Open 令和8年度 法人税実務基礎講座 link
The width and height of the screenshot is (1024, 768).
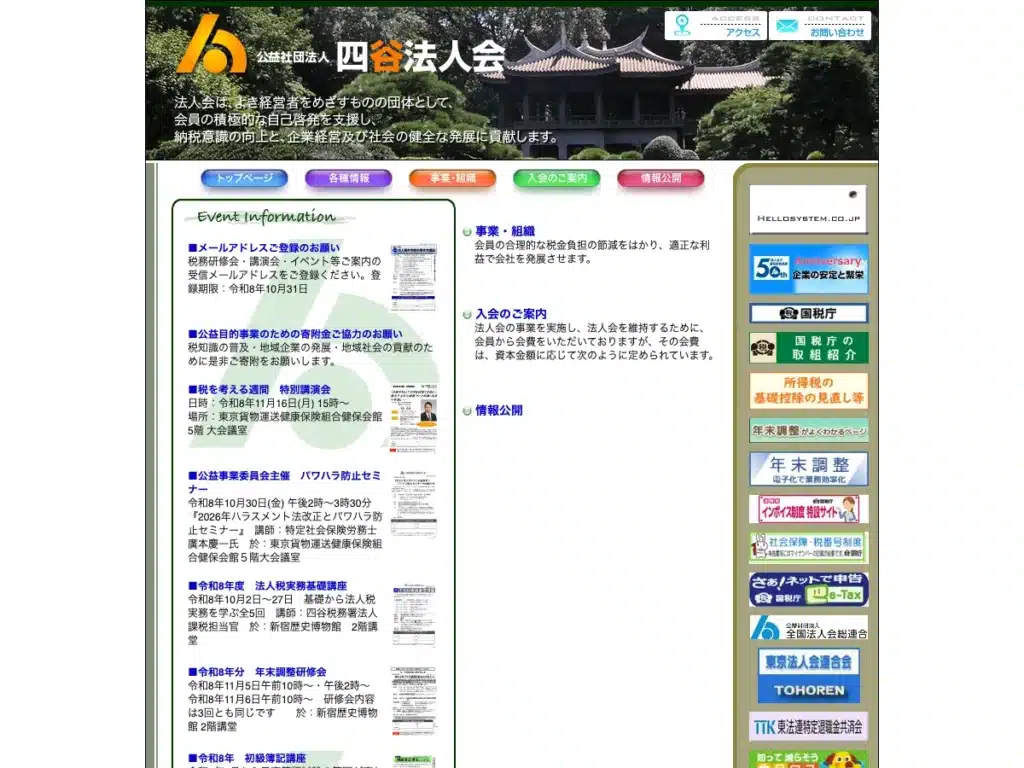pyautogui.click(x=268, y=586)
